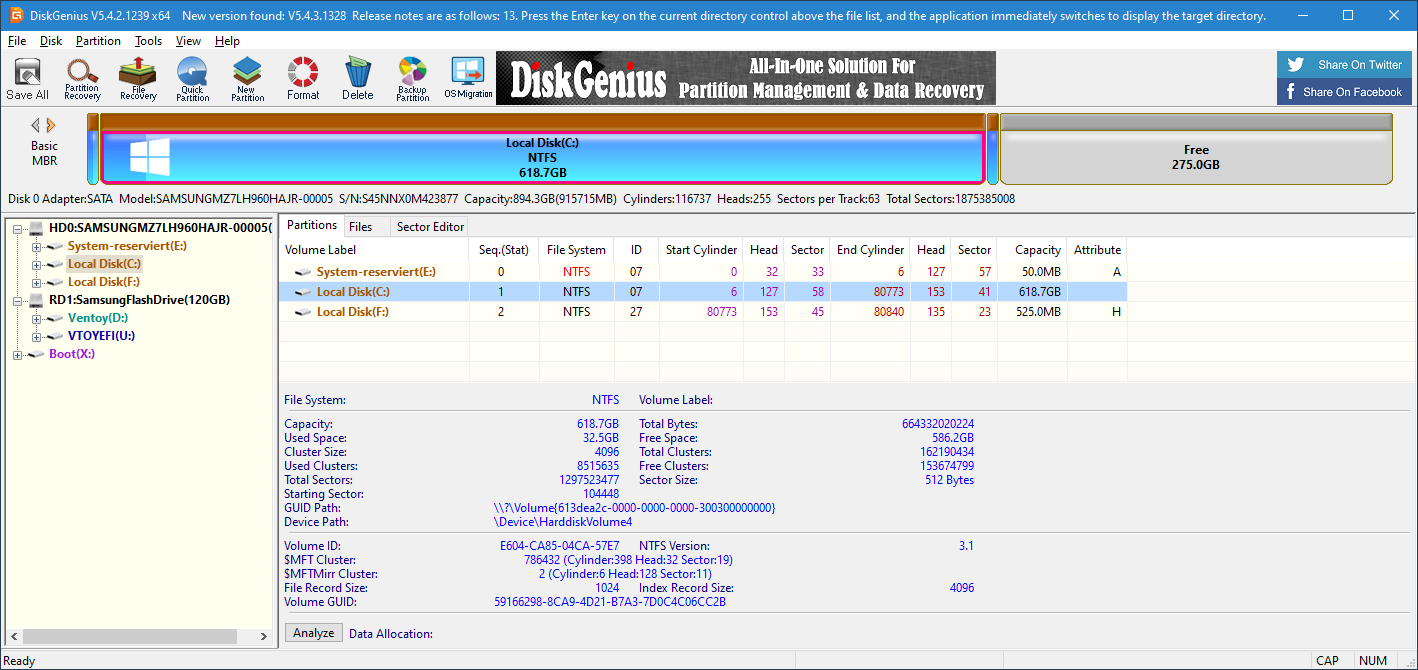Click tree scrollbar left arrow
This screenshot has height=670, width=1418.
[14, 636]
